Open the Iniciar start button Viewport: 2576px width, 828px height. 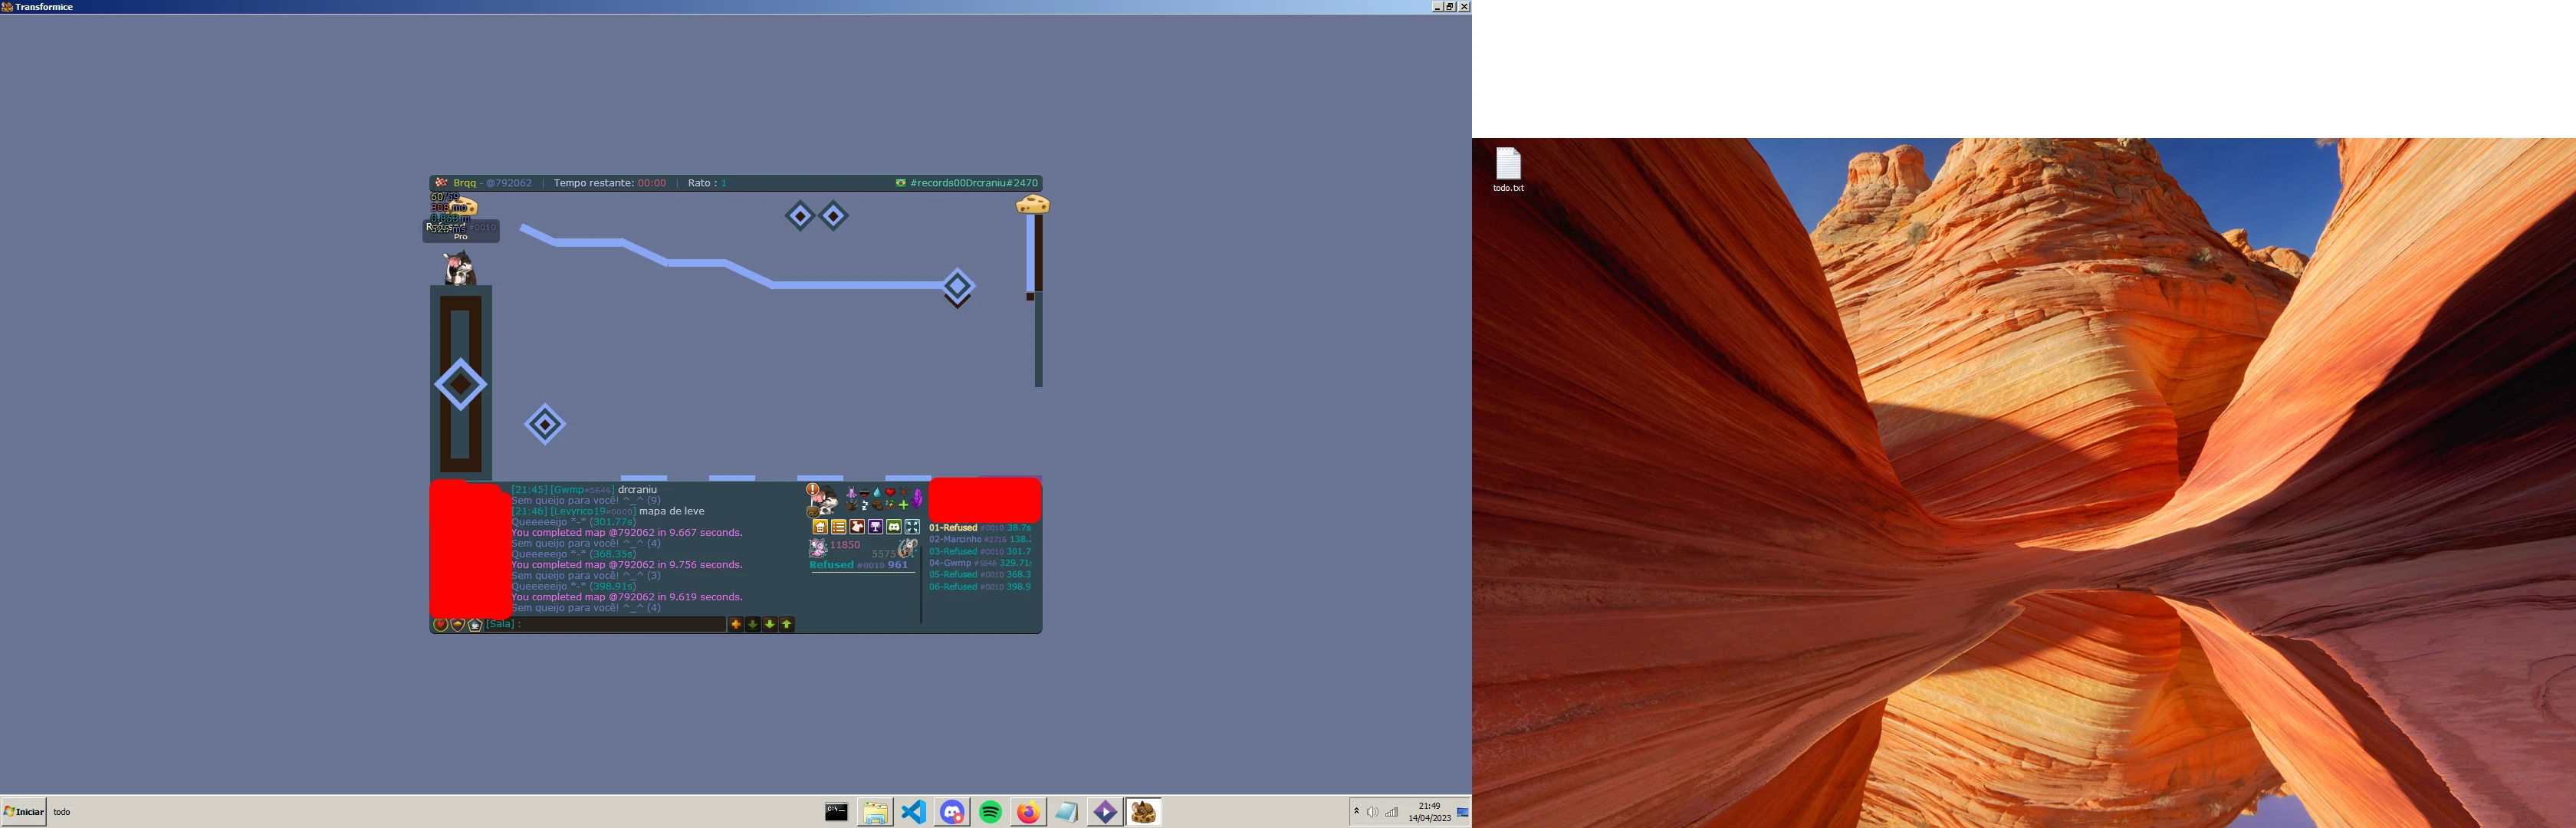click(x=24, y=812)
